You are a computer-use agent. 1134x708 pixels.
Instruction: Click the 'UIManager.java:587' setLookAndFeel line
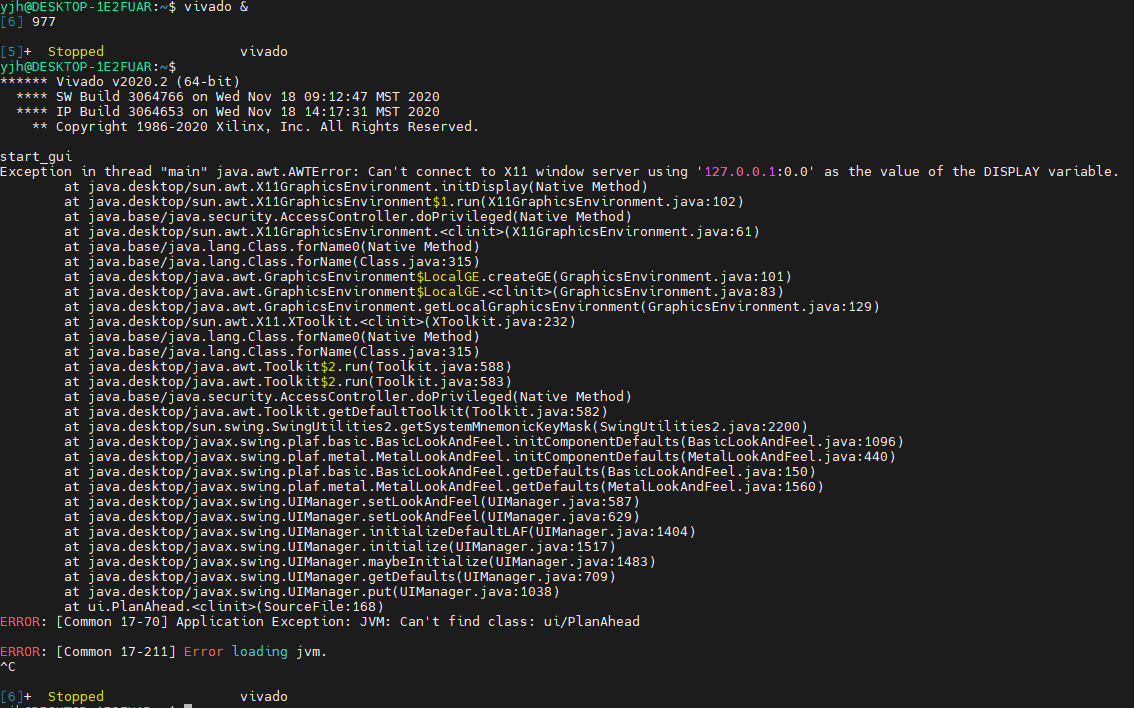pyautogui.click(x=351, y=502)
